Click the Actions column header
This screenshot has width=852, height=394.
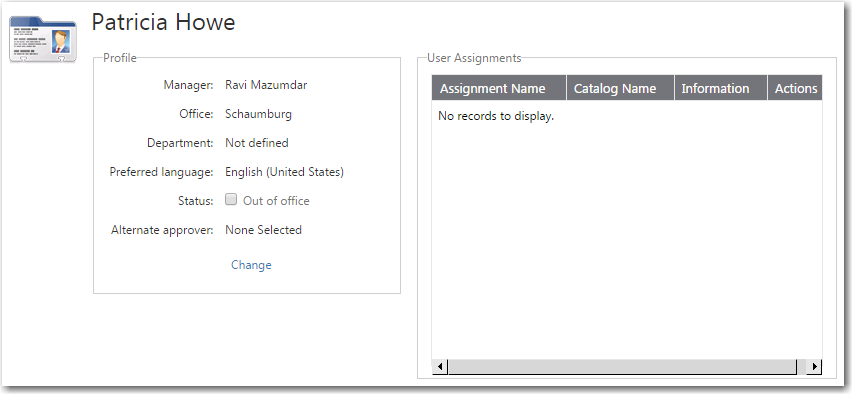(795, 88)
